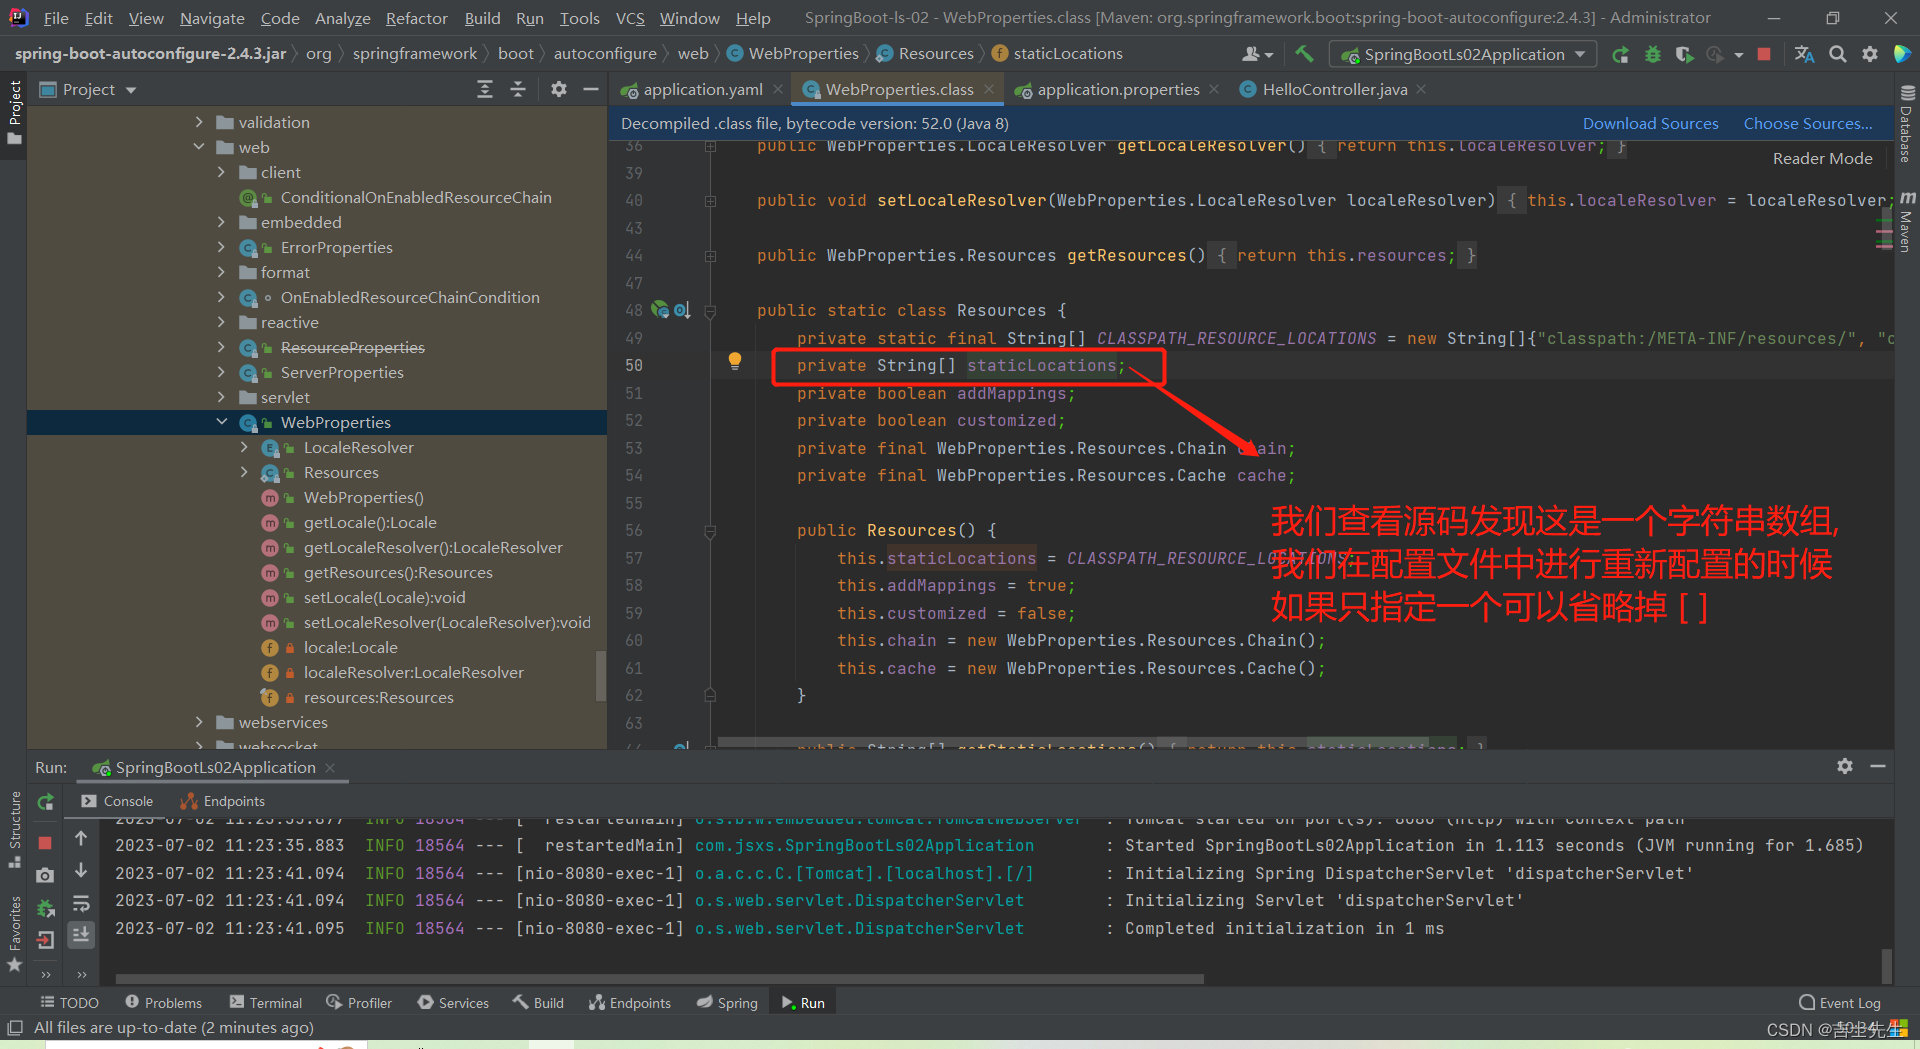Toggle the Structure tool window stripe
This screenshot has width=1920, height=1049.
click(x=14, y=829)
